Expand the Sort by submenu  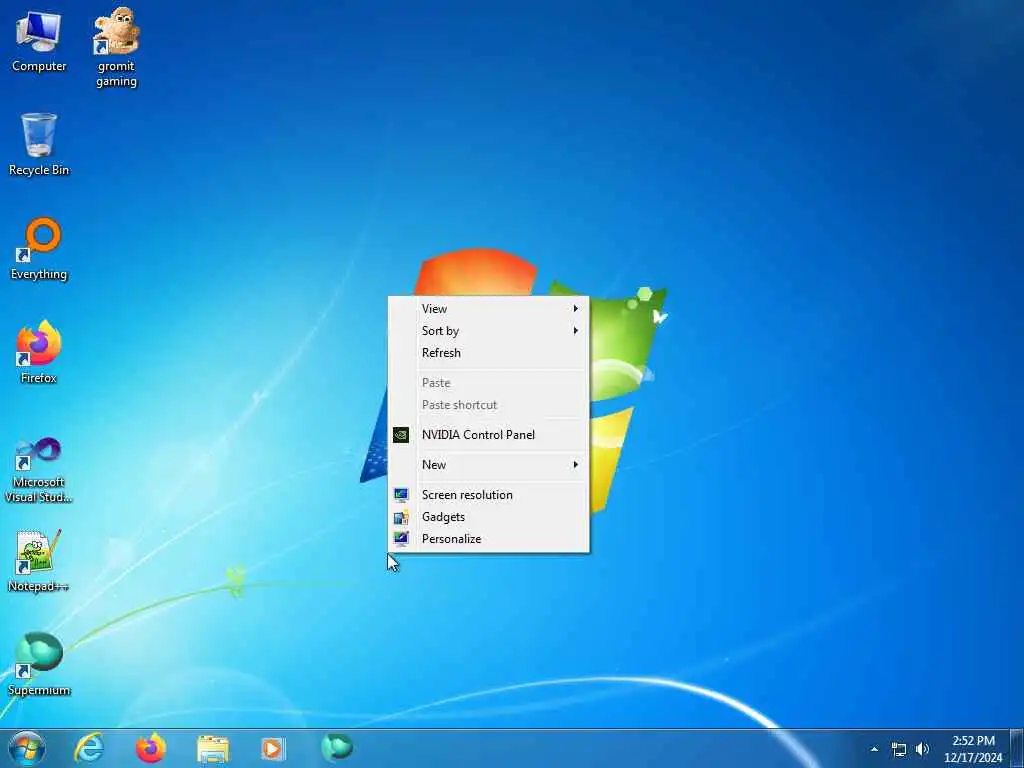click(x=488, y=331)
